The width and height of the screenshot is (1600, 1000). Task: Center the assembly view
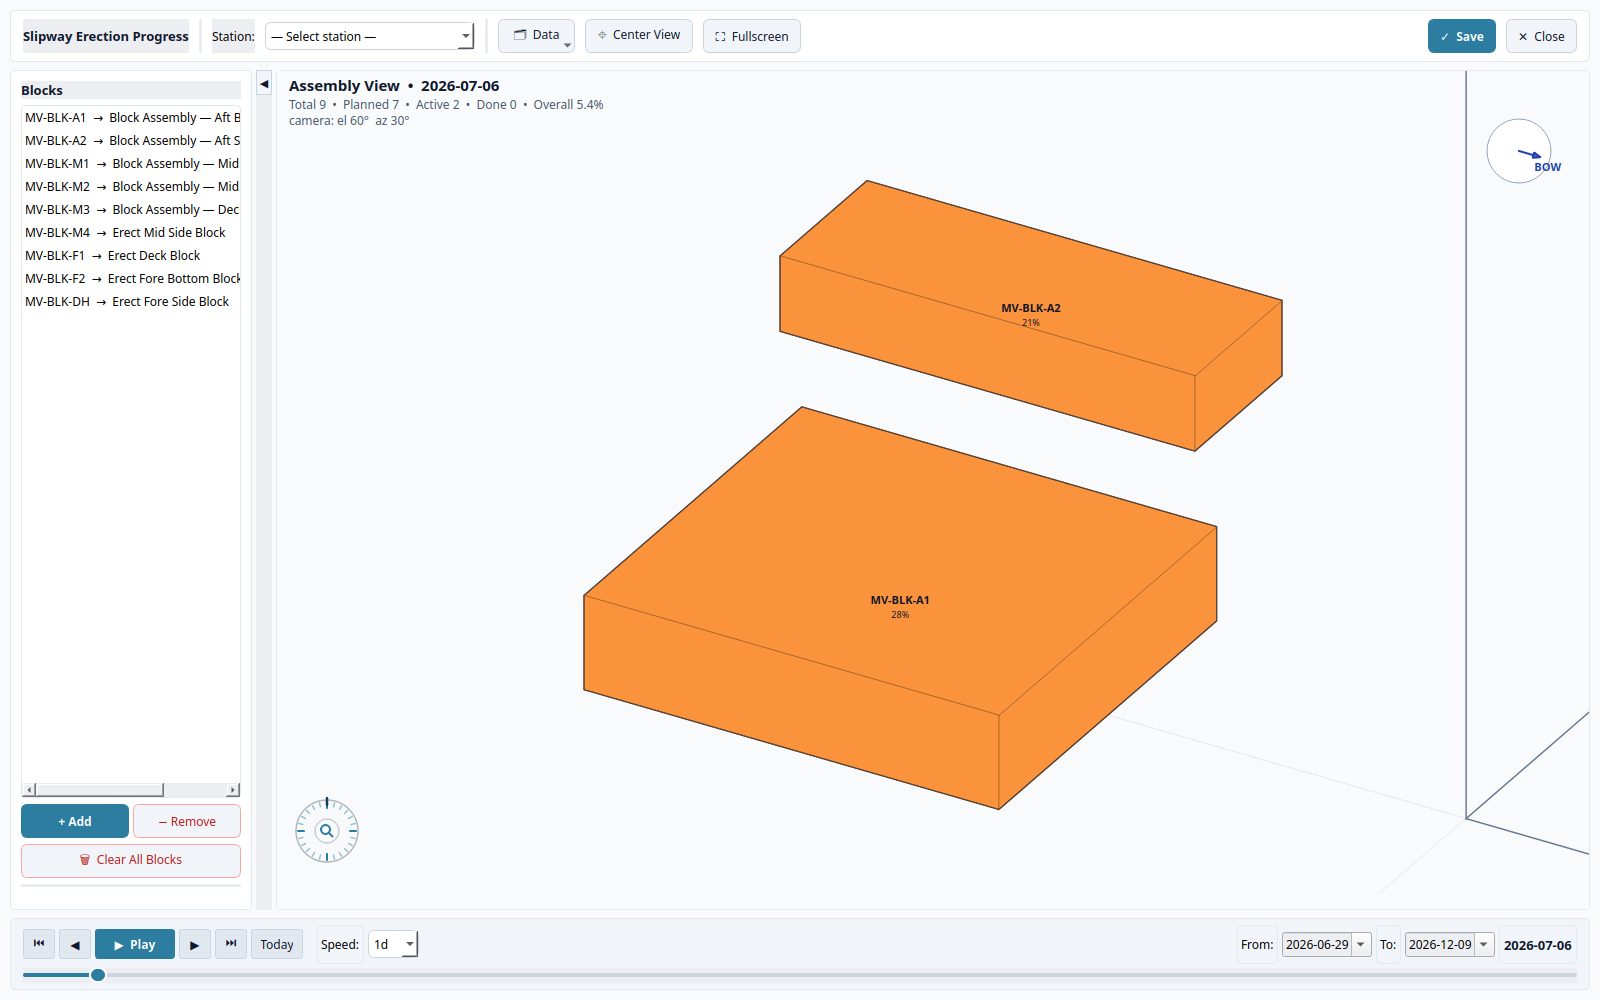click(x=639, y=36)
